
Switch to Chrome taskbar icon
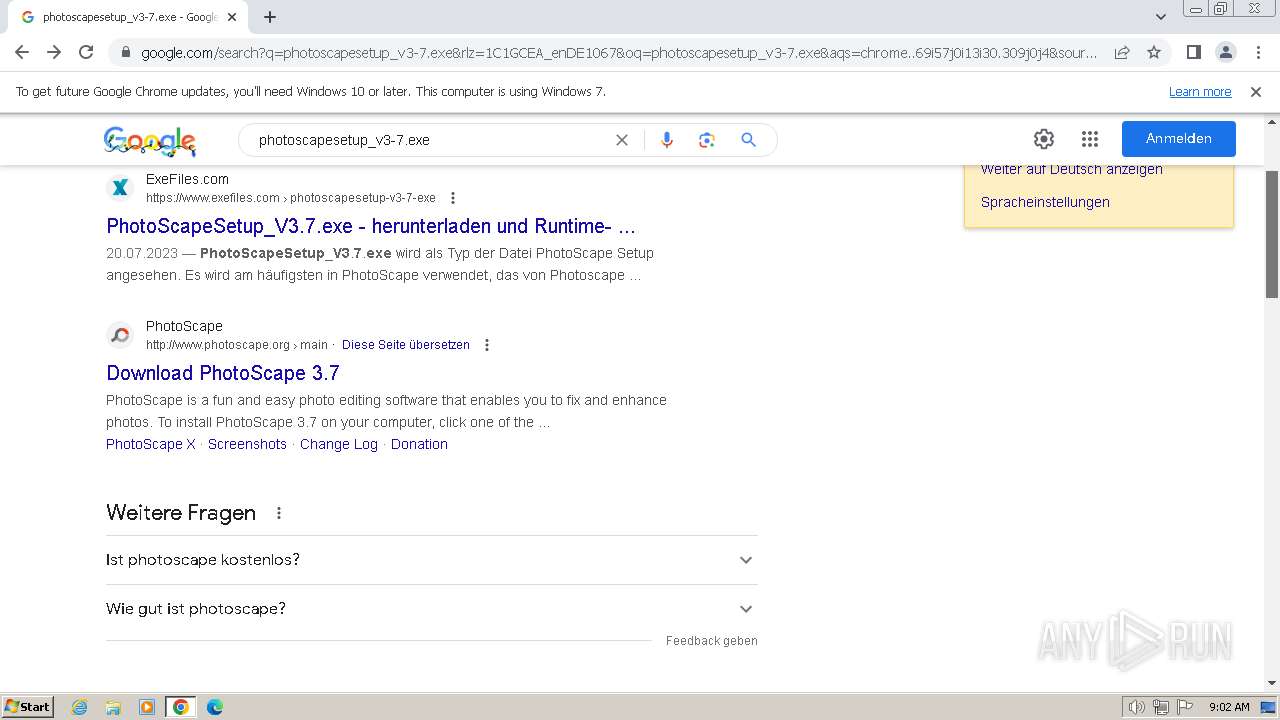[181, 707]
